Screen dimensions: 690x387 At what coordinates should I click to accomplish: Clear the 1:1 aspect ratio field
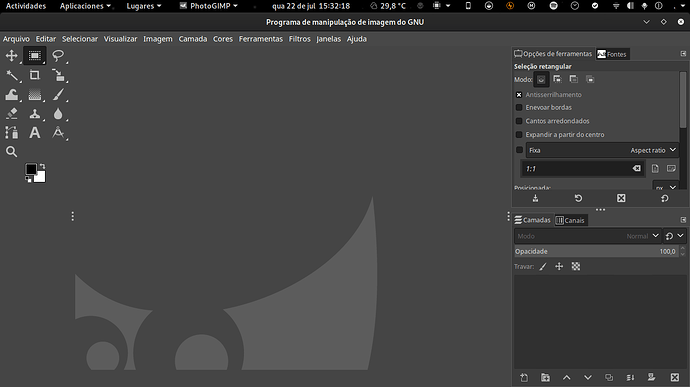(x=636, y=169)
